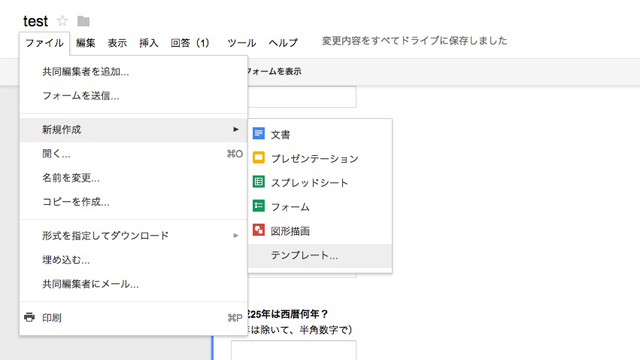Create a new プレゼンテーション
Image resolution: width=640 pixels, height=360 pixels.
point(320,158)
